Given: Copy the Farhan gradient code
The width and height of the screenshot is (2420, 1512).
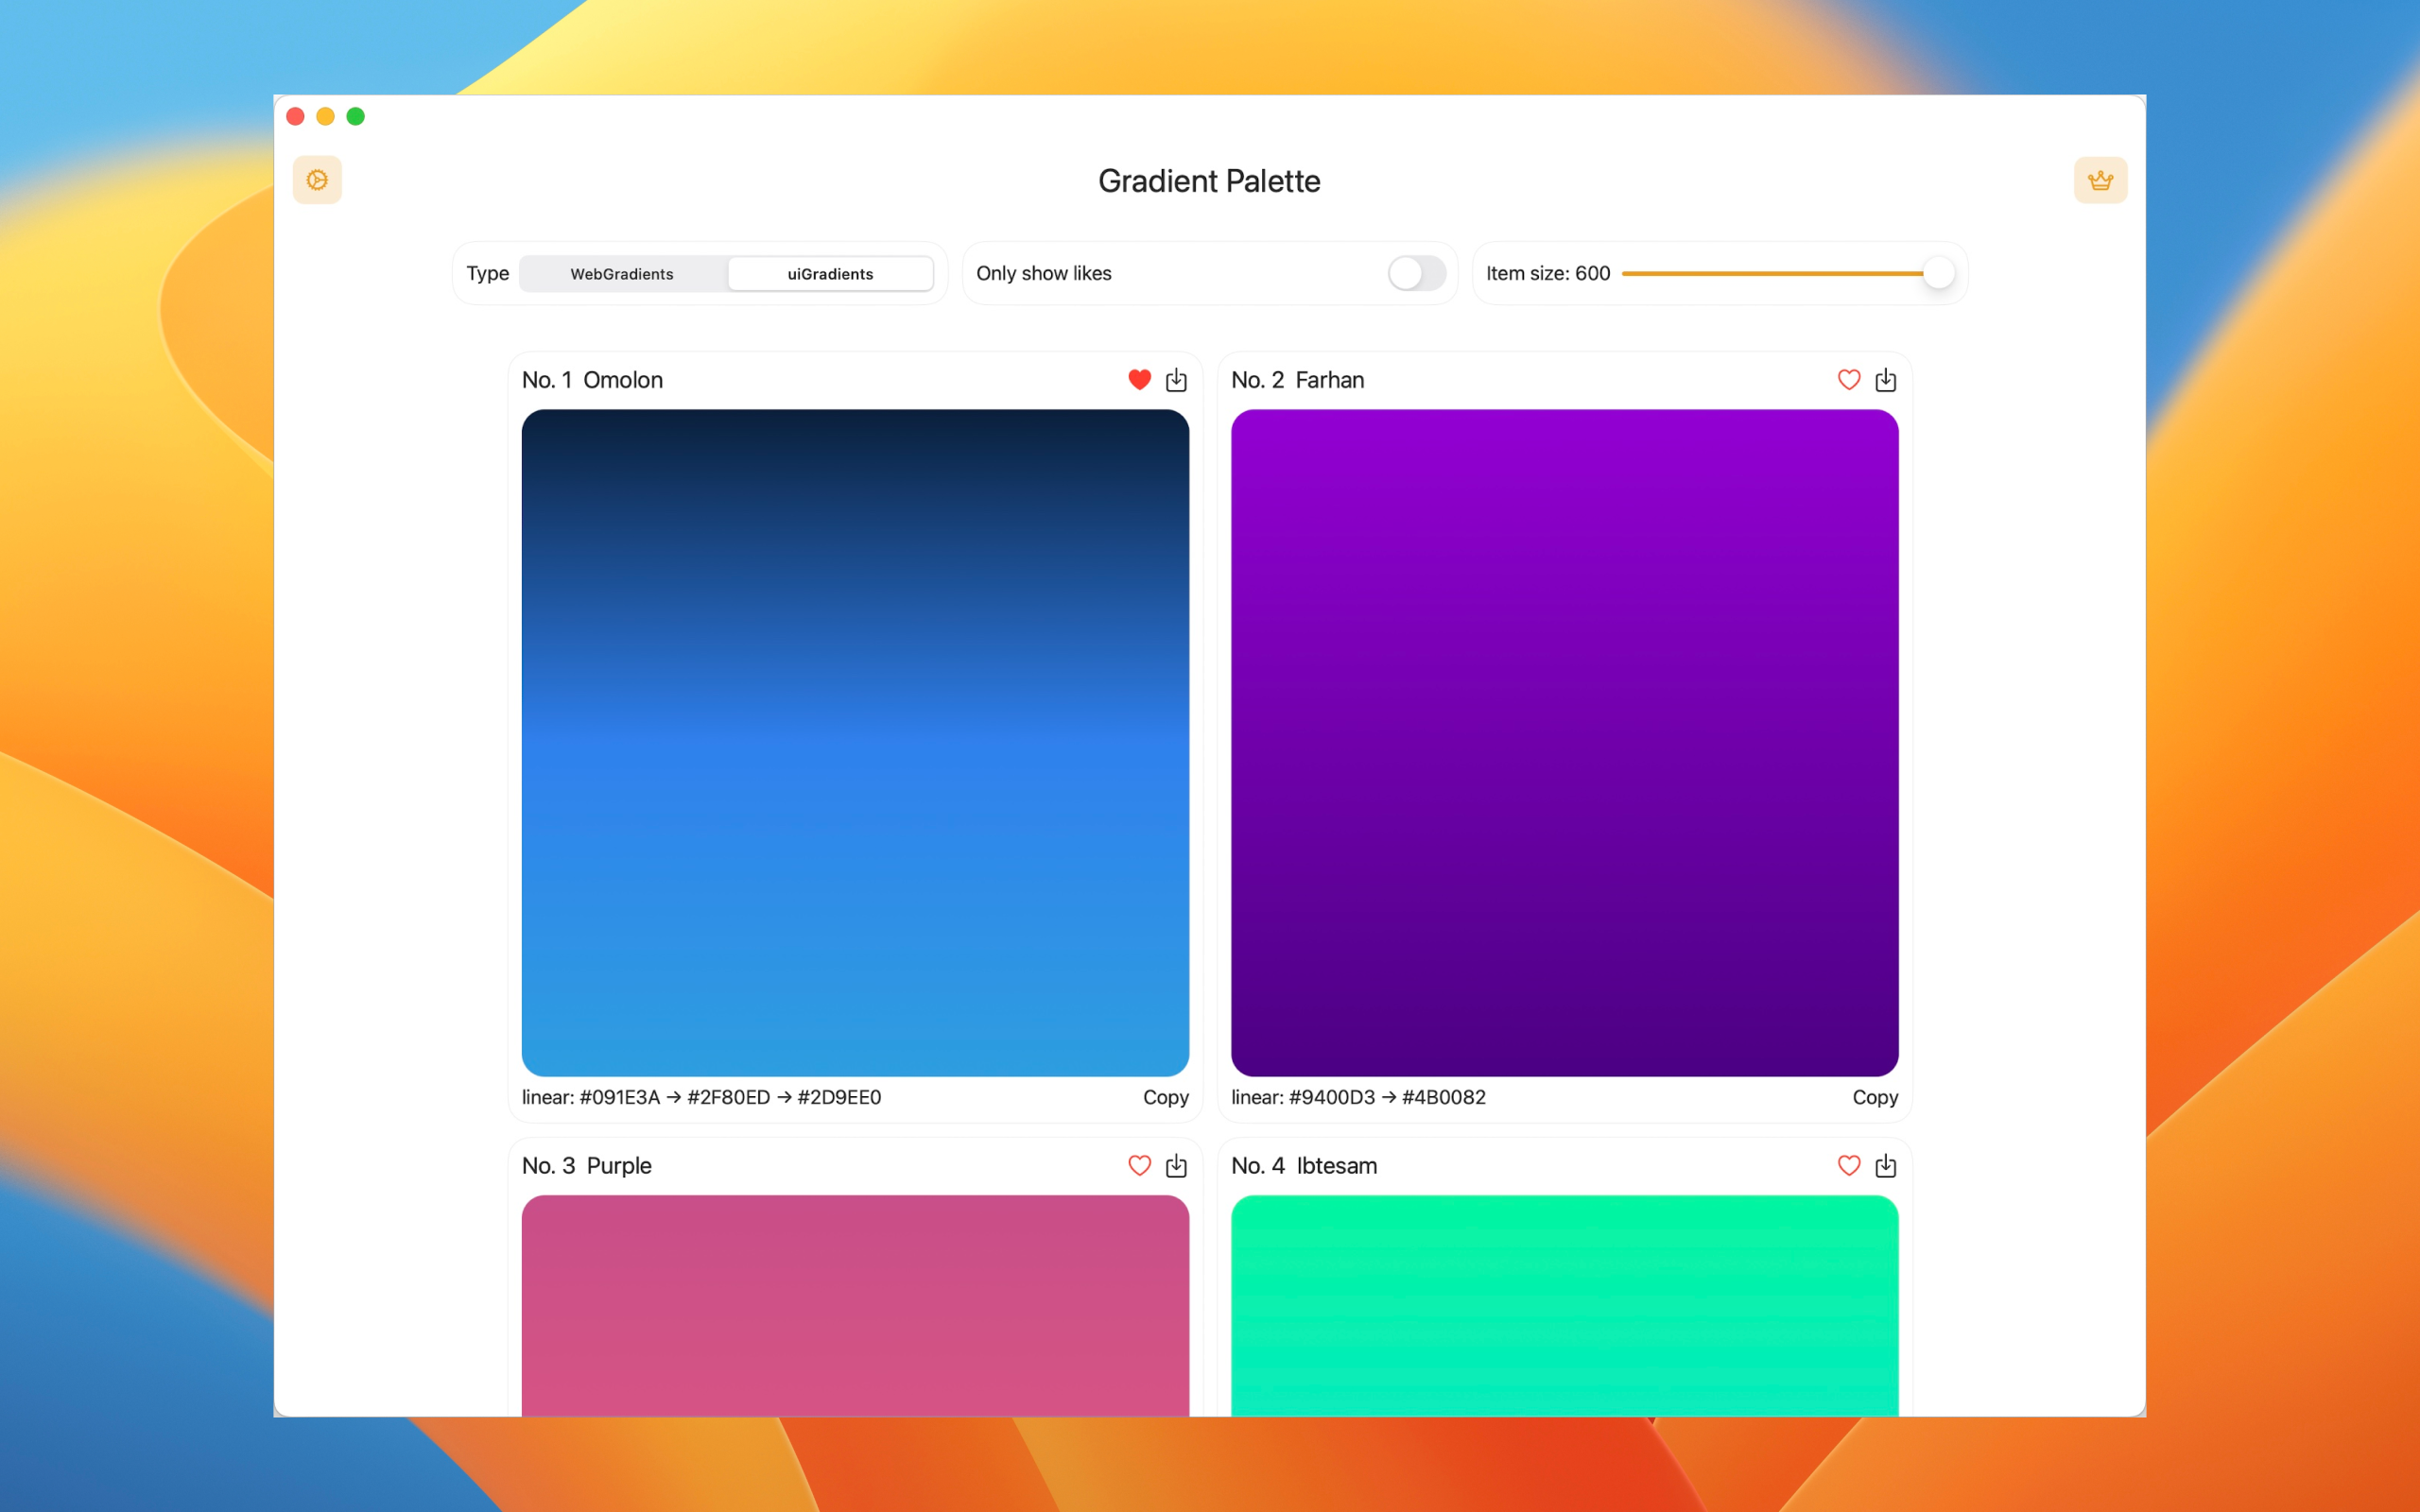Looking at the screenshot, I should 1875,1097.
